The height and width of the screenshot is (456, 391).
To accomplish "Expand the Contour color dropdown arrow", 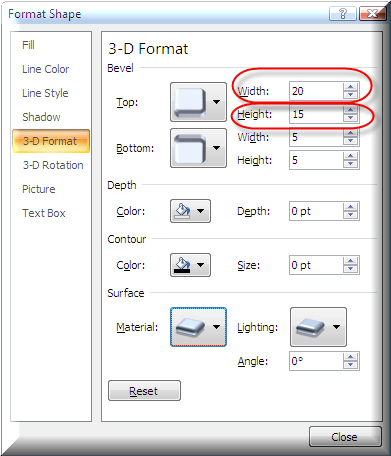I will click(201, 265).
